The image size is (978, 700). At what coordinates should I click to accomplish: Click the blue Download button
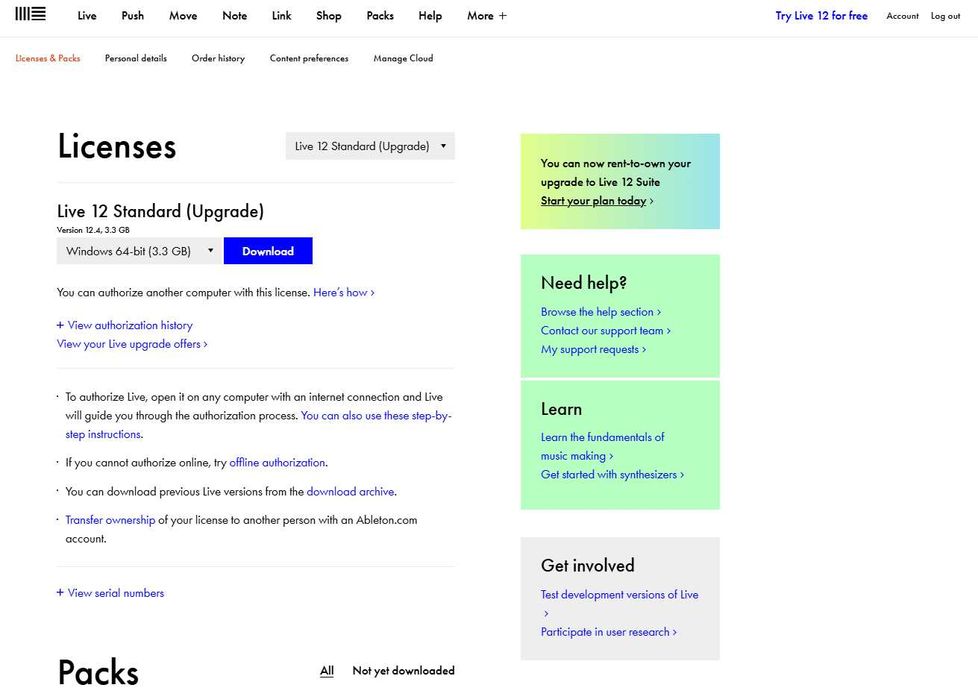(268, 251)
